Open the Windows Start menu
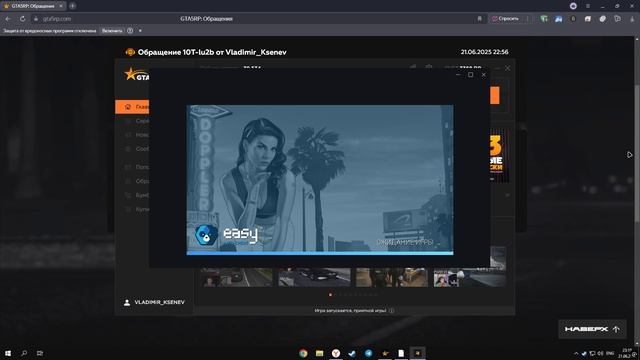Screen dimensions: 640x360 coord(8,353)
